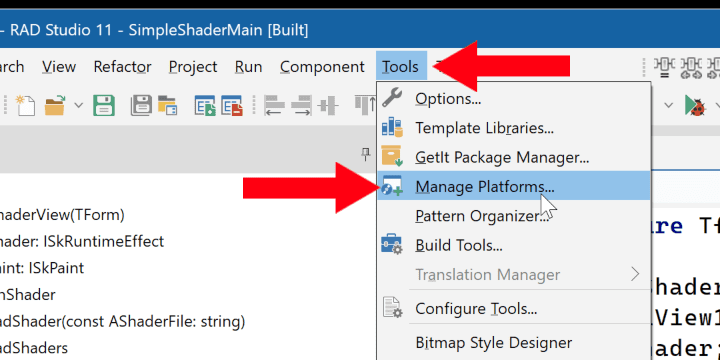
Task: Open the dropdown arrow beside Open folder
Action: click(x=79, y=105)
